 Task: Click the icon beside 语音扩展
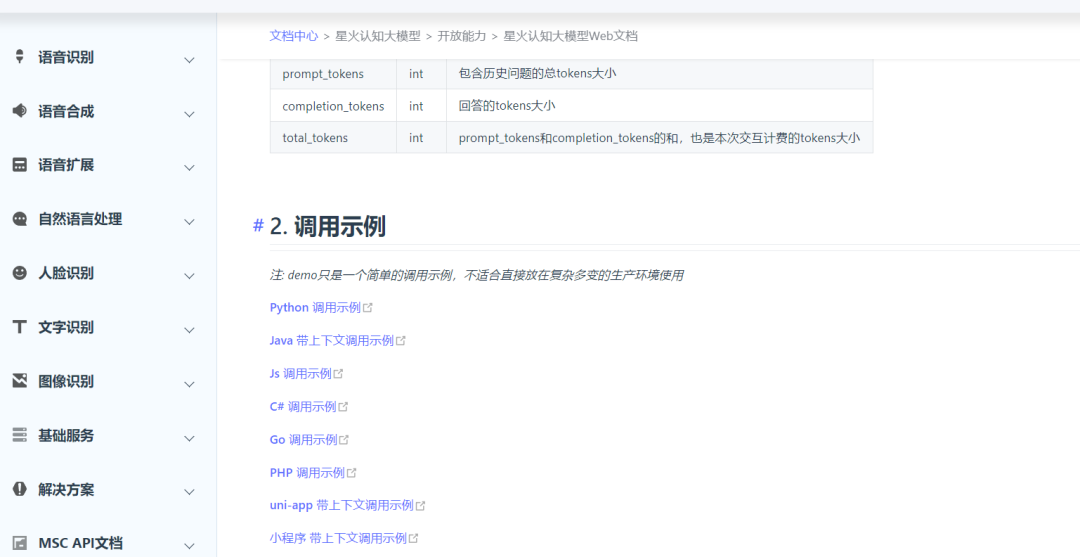(x=19, y=165)
